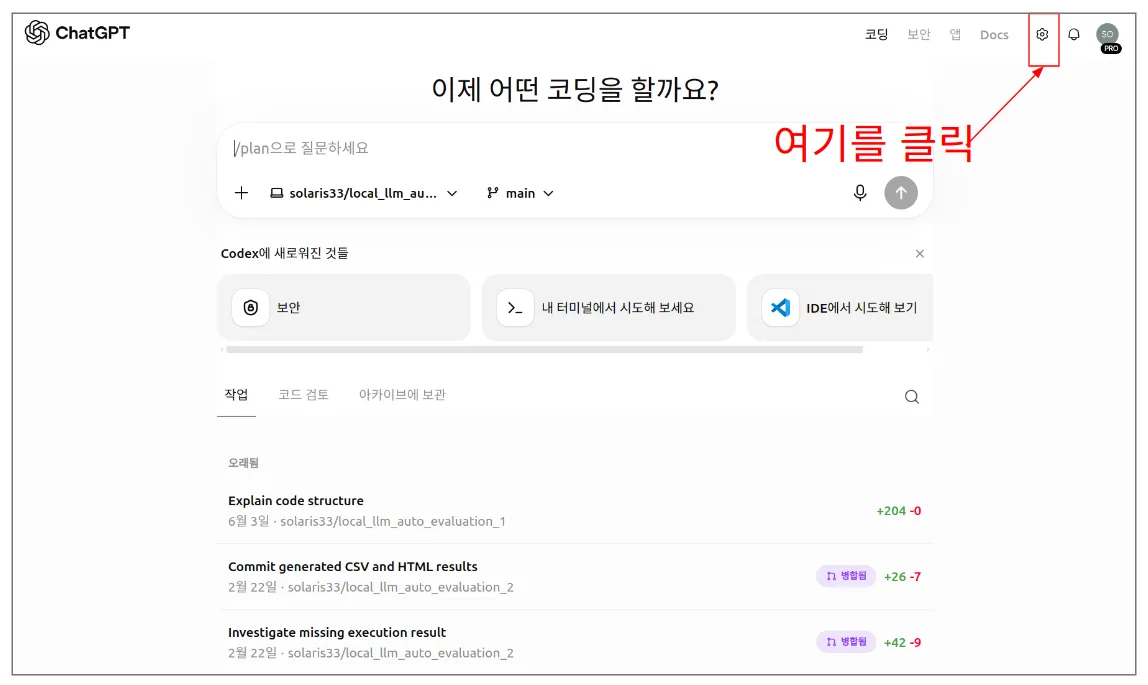Dismiss the 'Codex에 새로워진 것들' section
This screenshot has width=1148, height=685.
pyautogui.click(x=920, y=253)
